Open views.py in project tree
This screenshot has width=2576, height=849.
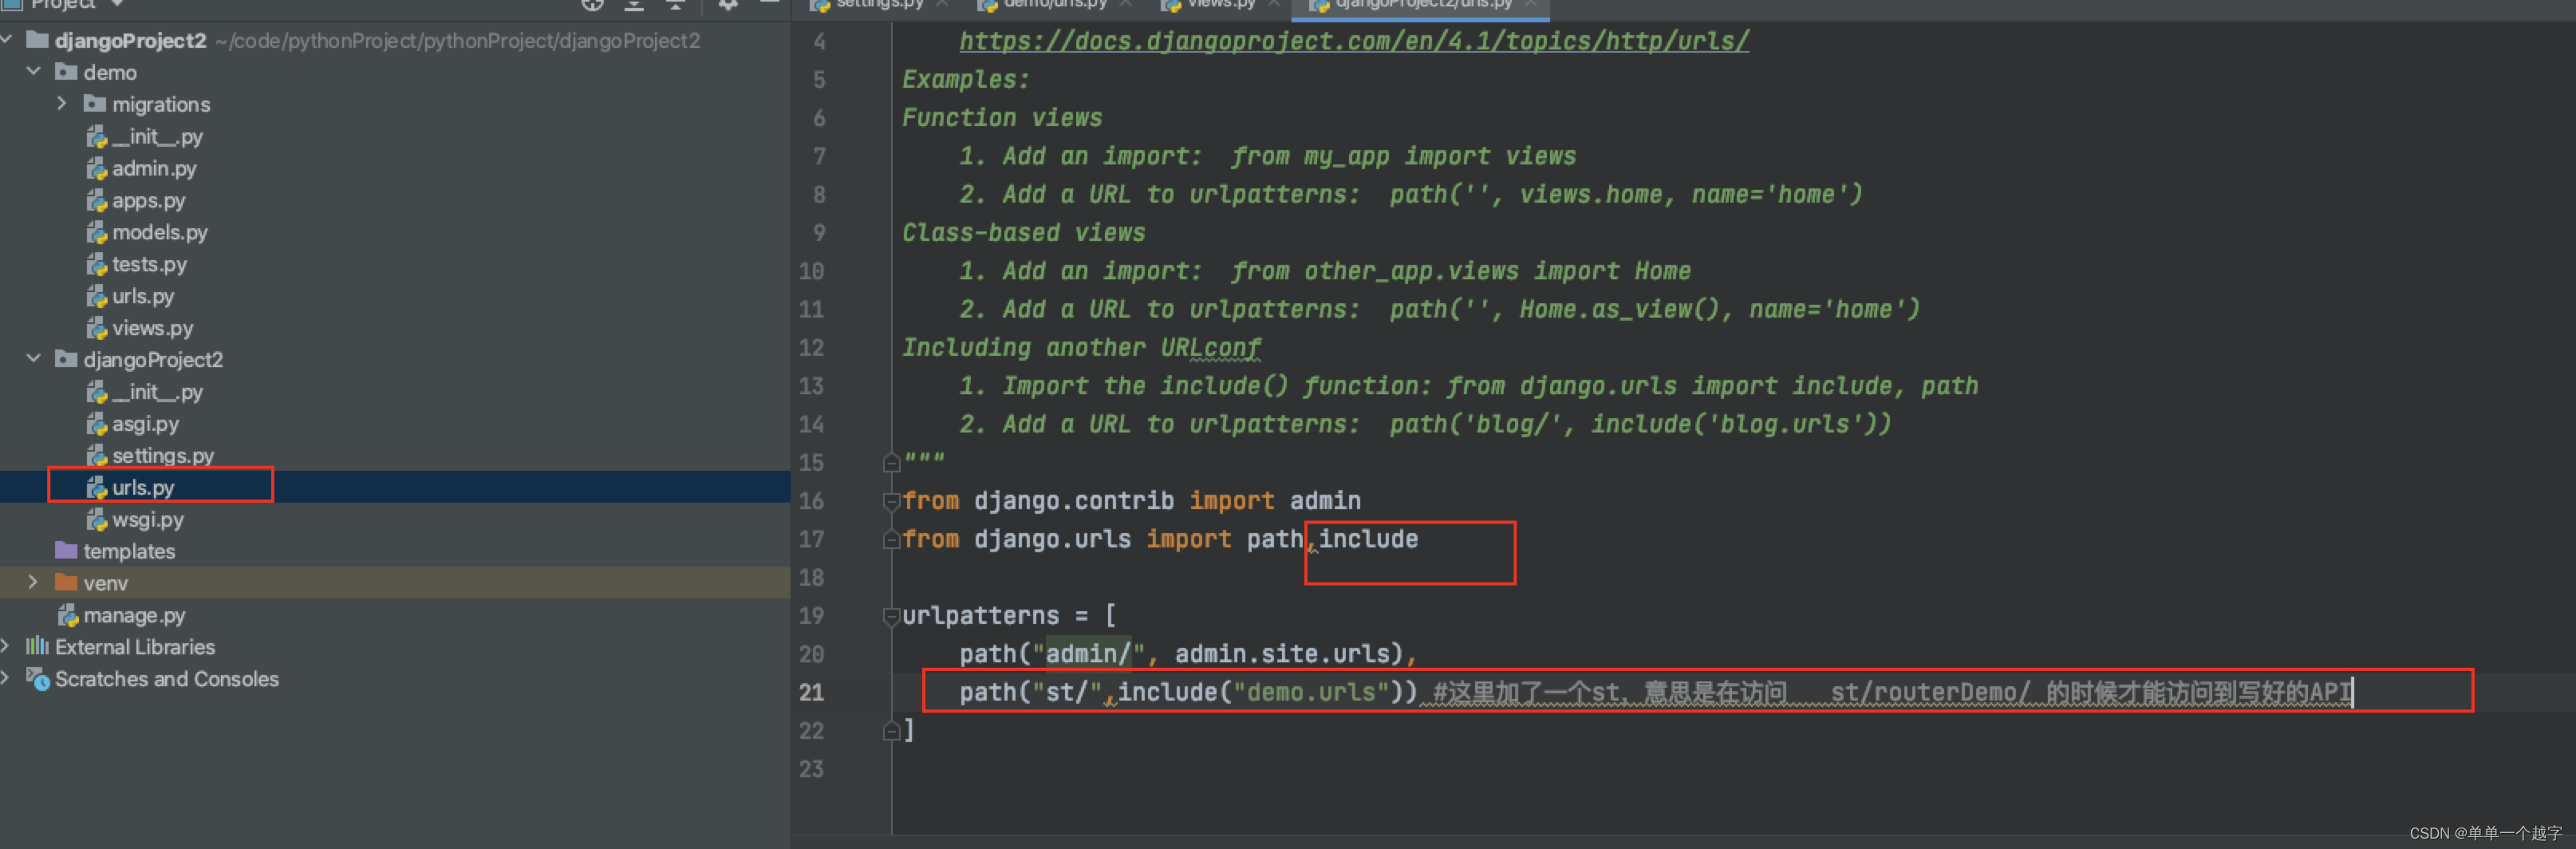pyautogui.click(x=153, y=328)
